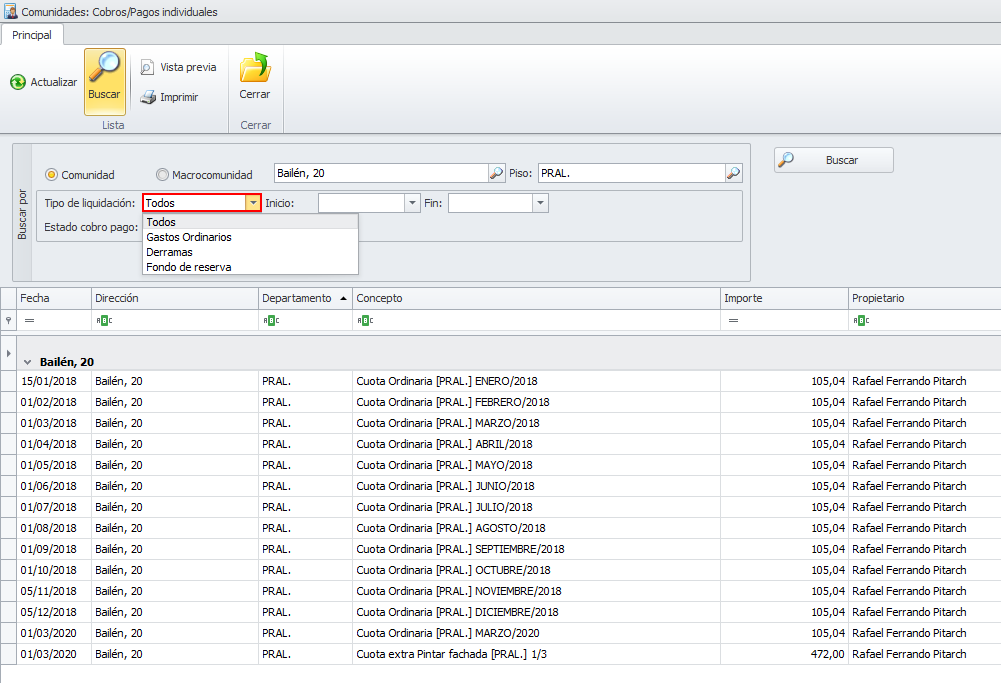Screen dimensions: 1001x683
Task: Click lookup magnifier next to Bailén, 20 field
Action: tap(496, 173)
